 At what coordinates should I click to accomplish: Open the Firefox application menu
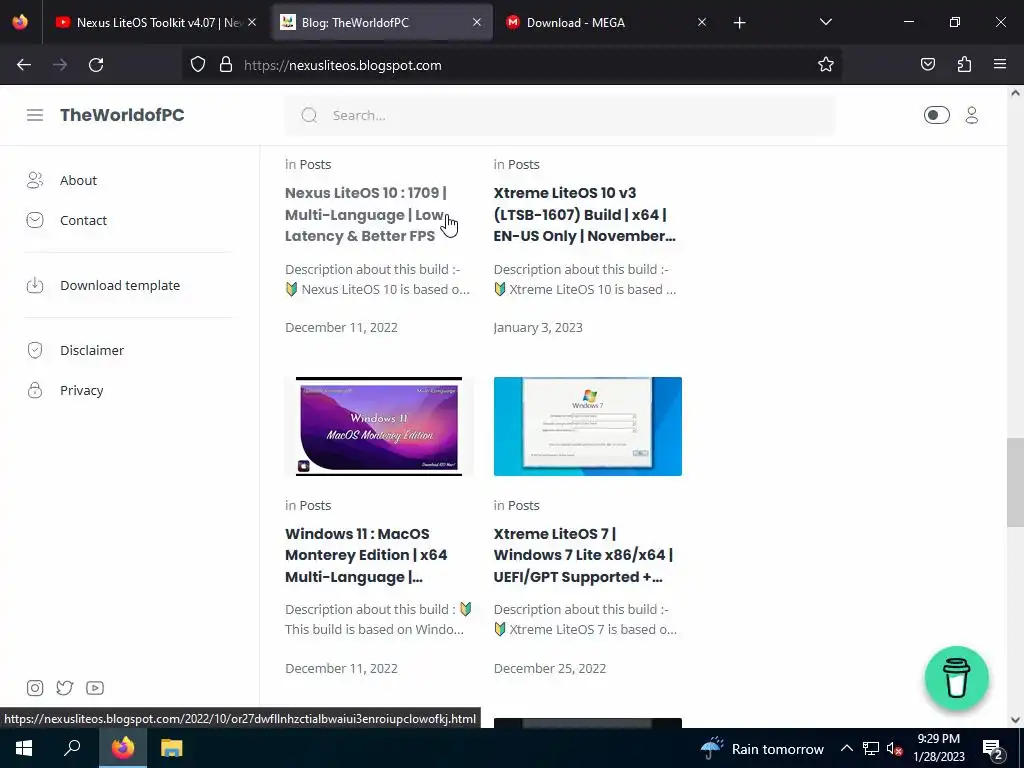1000,65
